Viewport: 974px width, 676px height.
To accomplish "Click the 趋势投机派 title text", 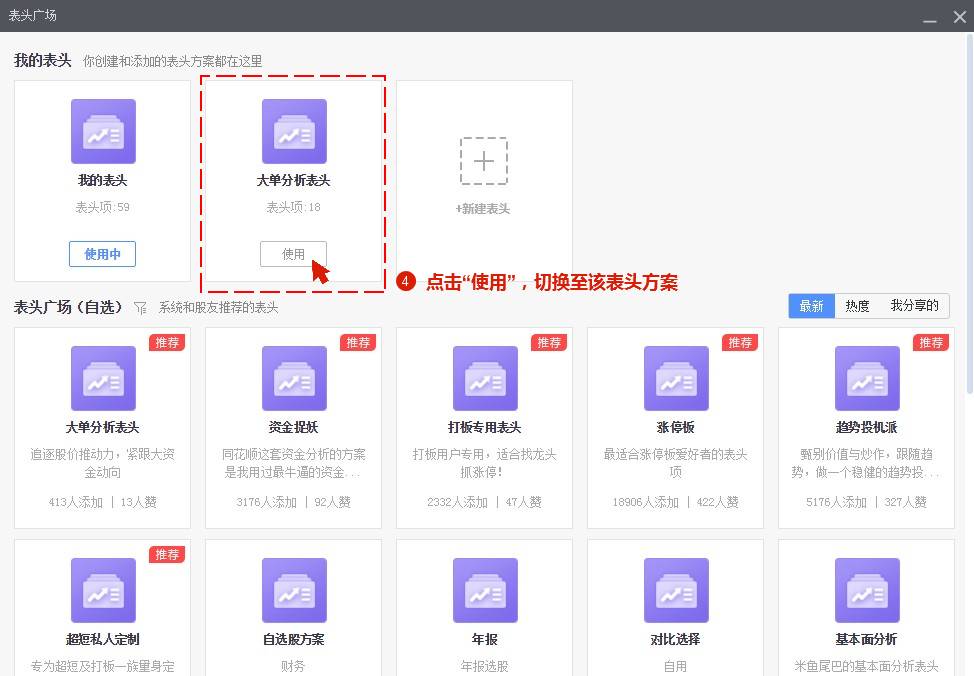I will 867,427.
